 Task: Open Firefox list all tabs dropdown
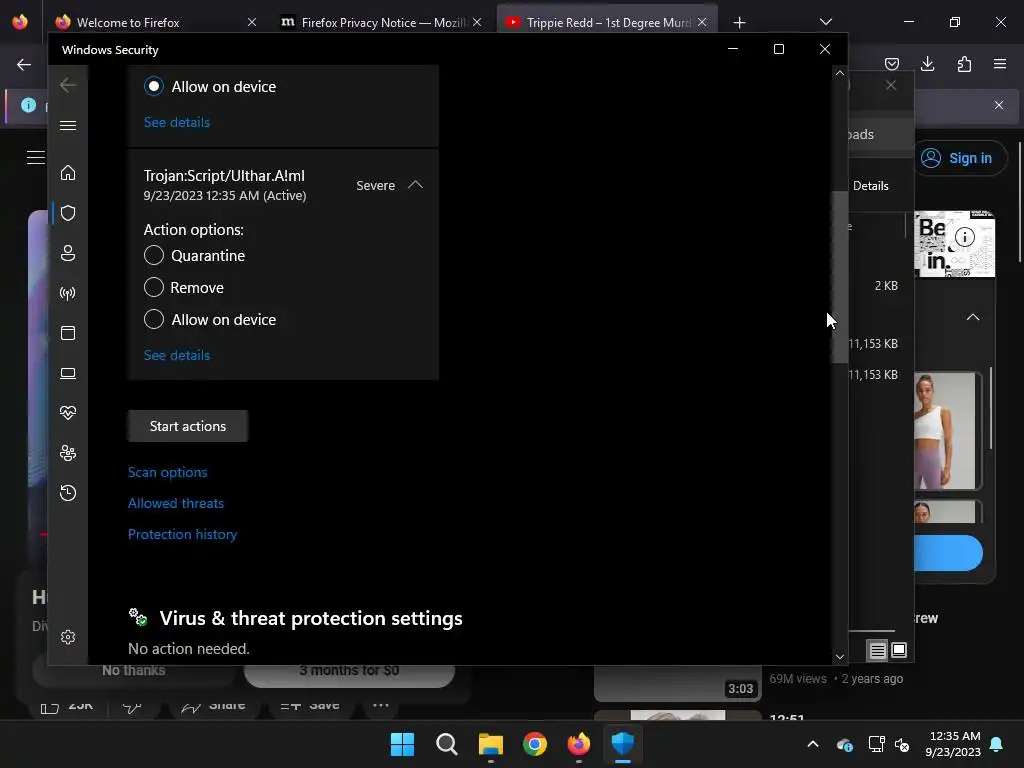(x=825, y=22)
